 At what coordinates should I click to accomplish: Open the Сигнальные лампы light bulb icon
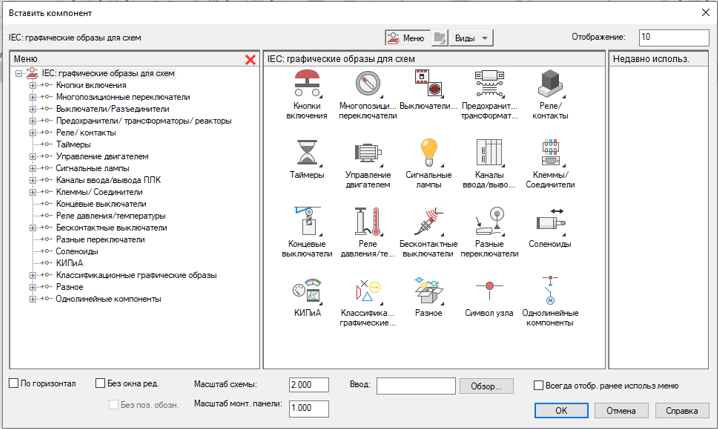[429, 153]
